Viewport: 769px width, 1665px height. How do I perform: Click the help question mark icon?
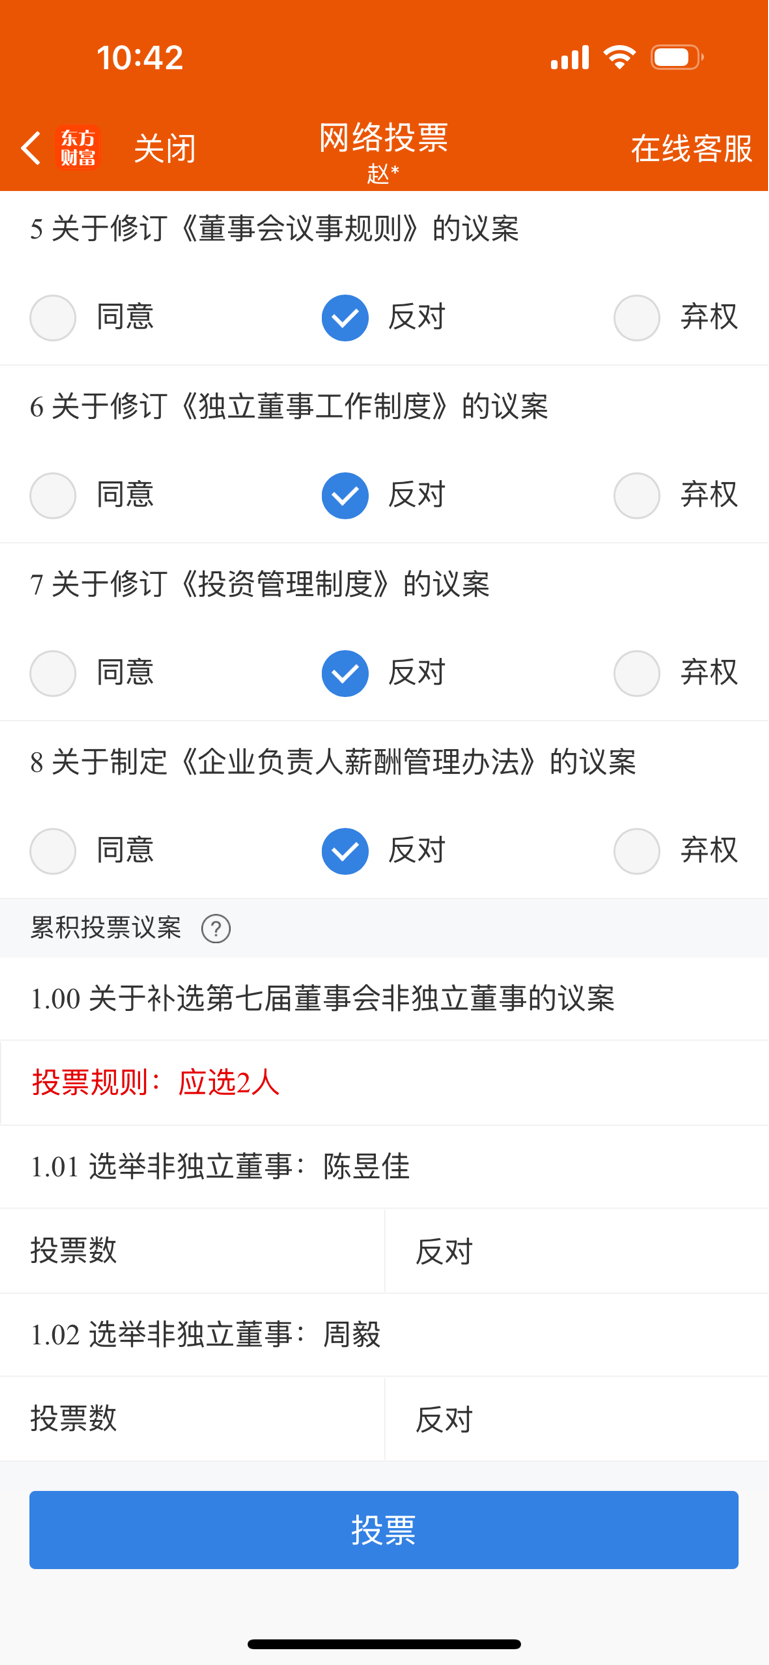point(216,929)
